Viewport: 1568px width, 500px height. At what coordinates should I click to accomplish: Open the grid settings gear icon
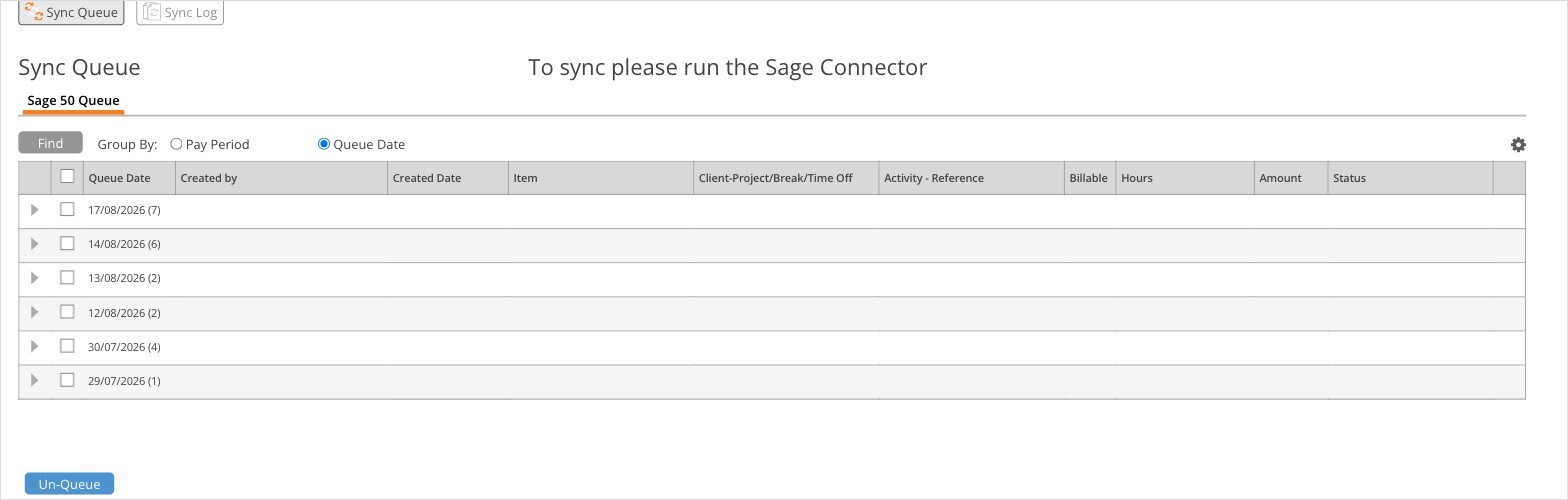point(1518,145)
